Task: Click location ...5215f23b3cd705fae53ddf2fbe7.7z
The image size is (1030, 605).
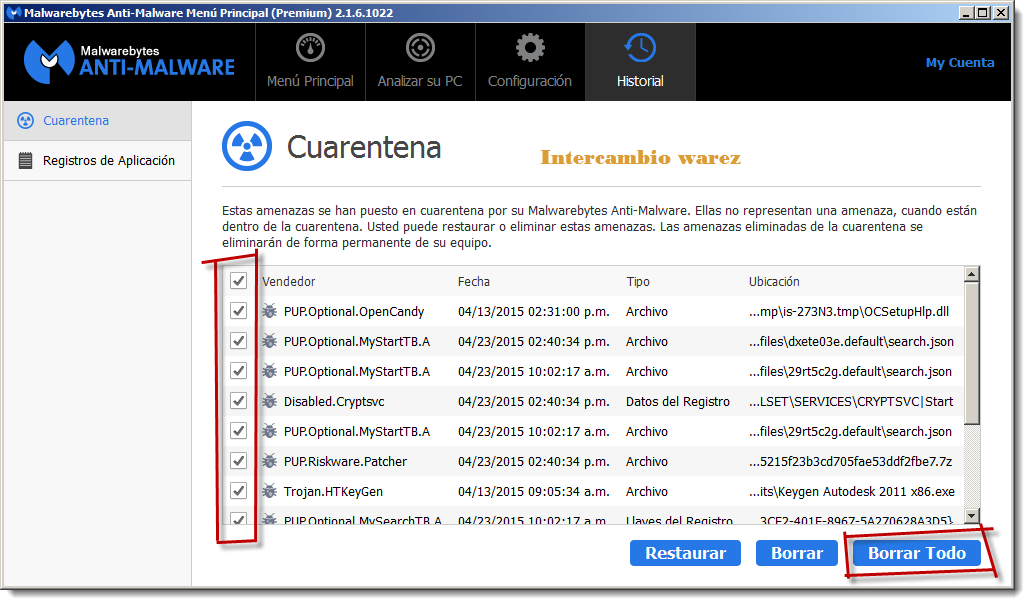Action: point(851,462)
